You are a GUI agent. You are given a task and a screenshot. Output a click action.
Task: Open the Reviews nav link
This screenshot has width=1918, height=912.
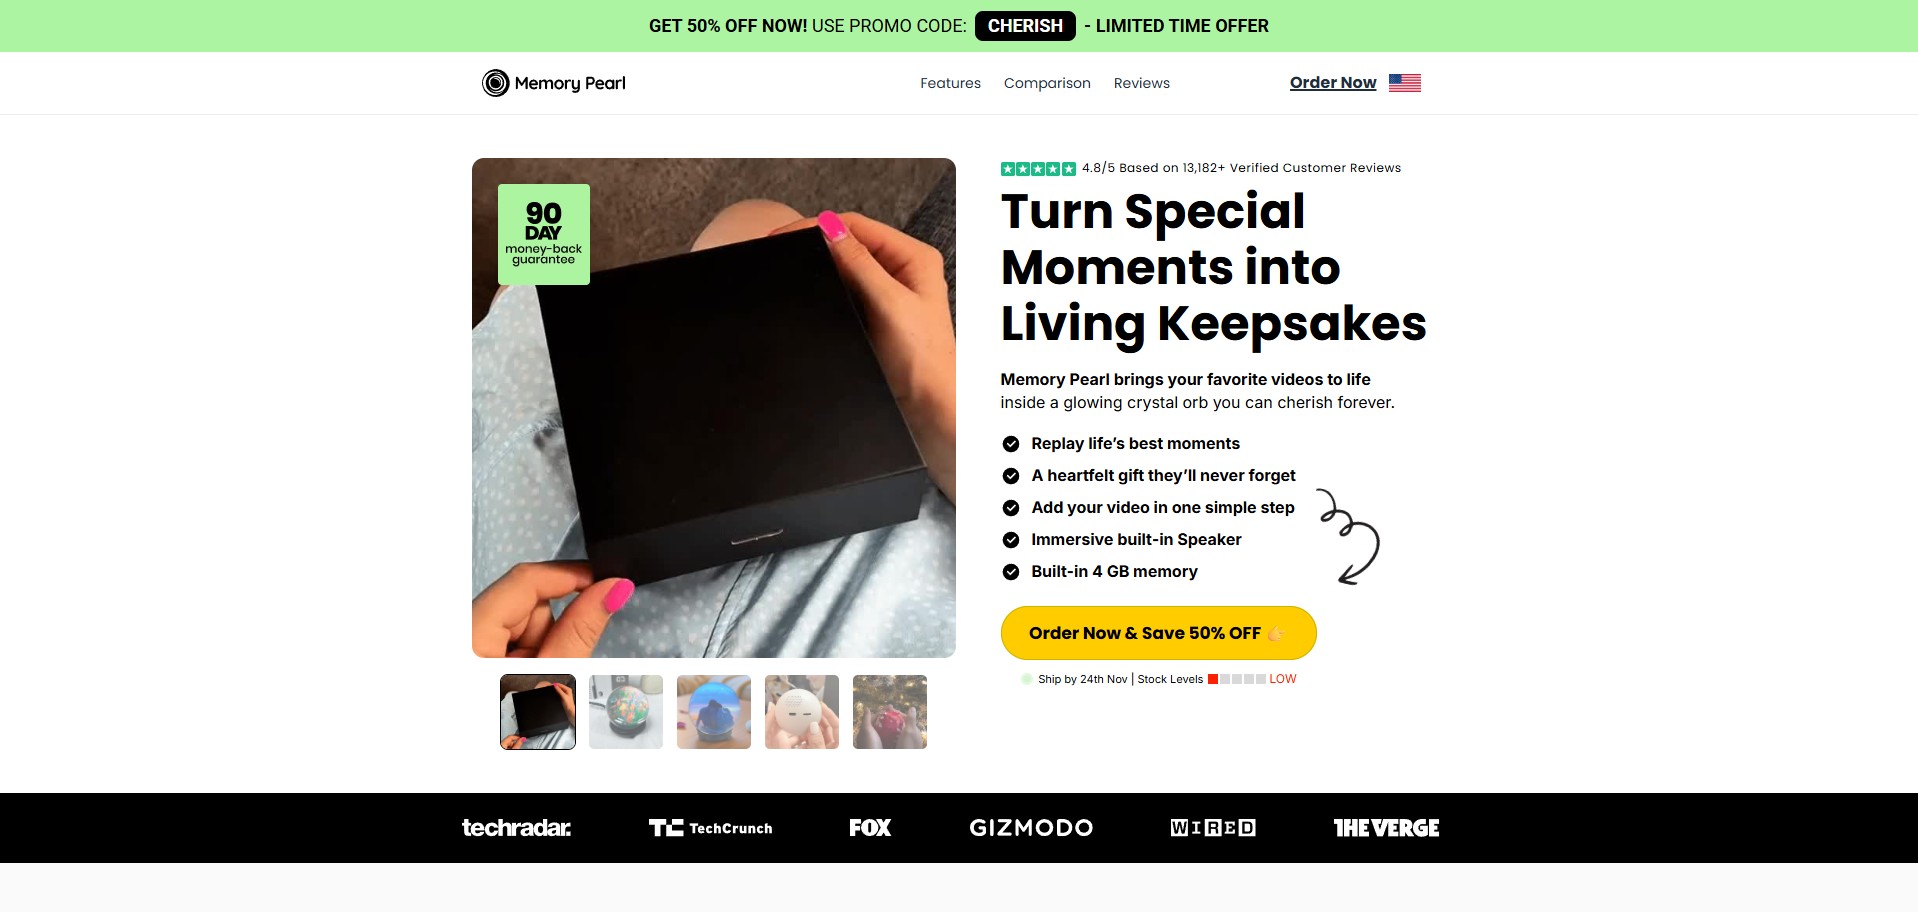click(1141, 83)
